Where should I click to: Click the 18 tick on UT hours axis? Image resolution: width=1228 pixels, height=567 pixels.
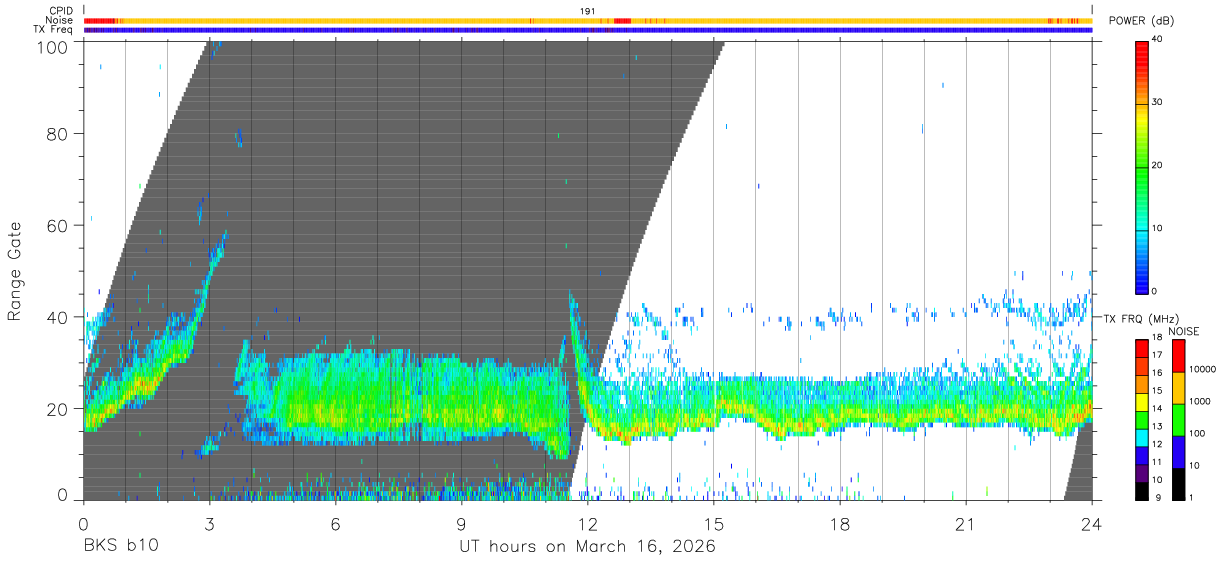click(839, 523)
